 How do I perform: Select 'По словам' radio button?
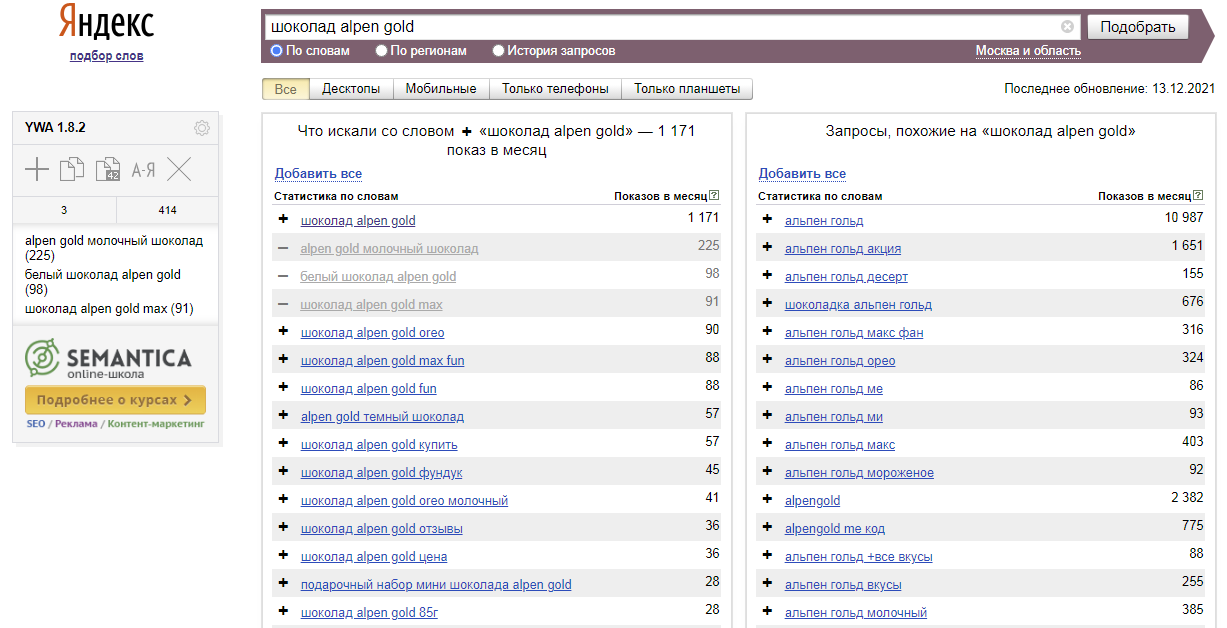point(277,50)
